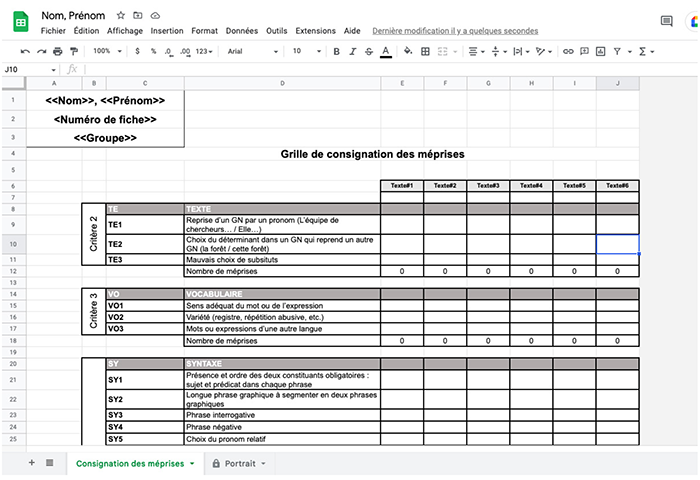This screenshot has height=480, width=700.
Task: Click the merge cells icon
Action: click(x=442, y=51)
